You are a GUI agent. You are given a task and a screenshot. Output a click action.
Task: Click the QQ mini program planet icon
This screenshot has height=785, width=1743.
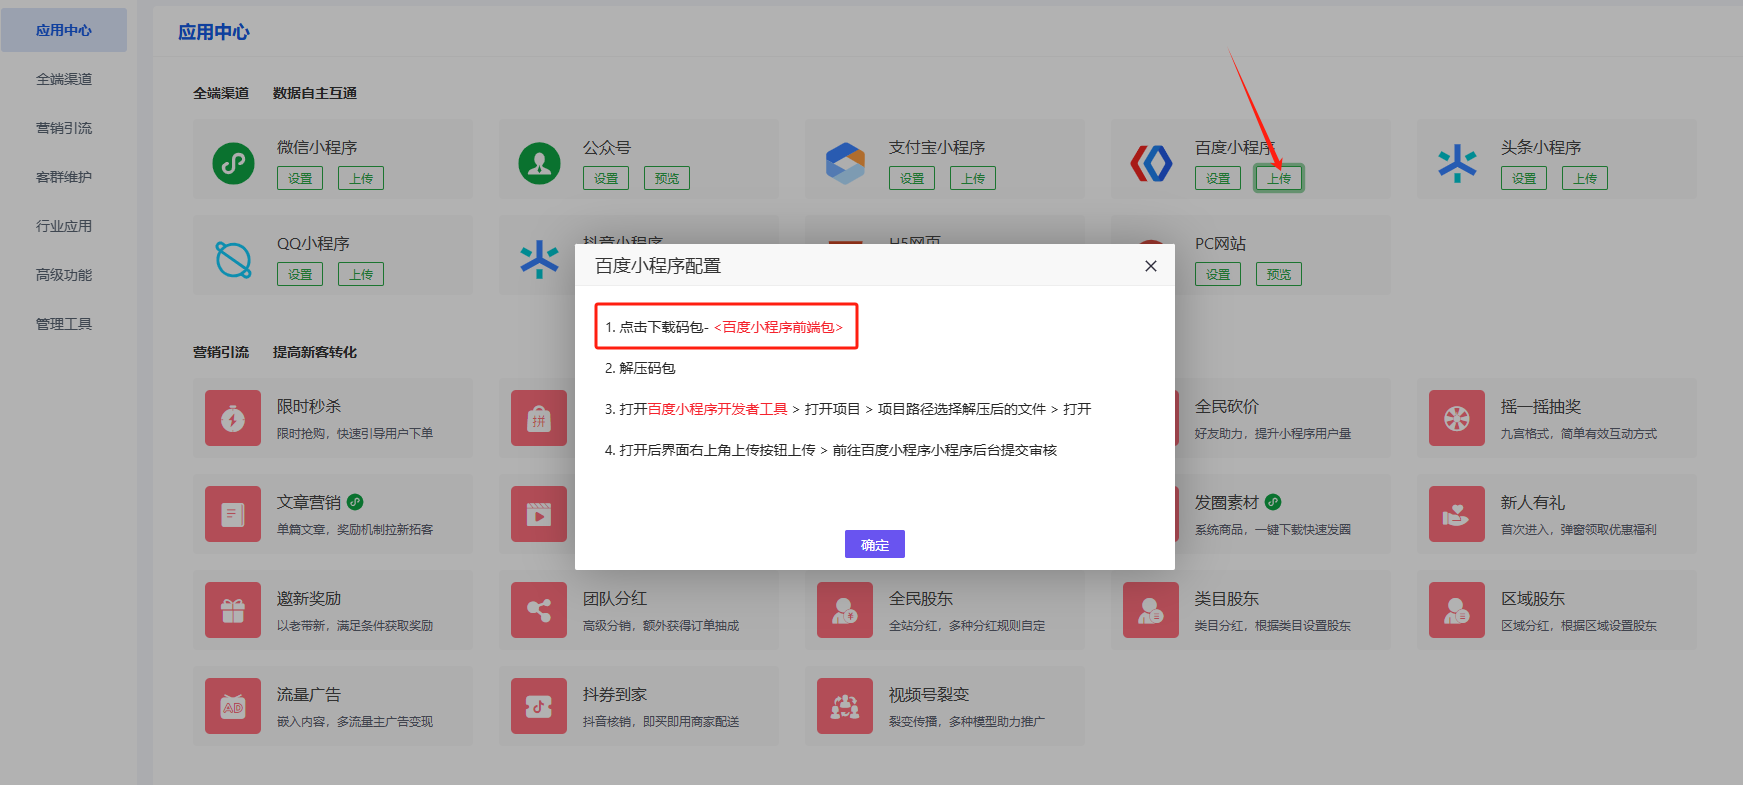click(x=233, y=259)
